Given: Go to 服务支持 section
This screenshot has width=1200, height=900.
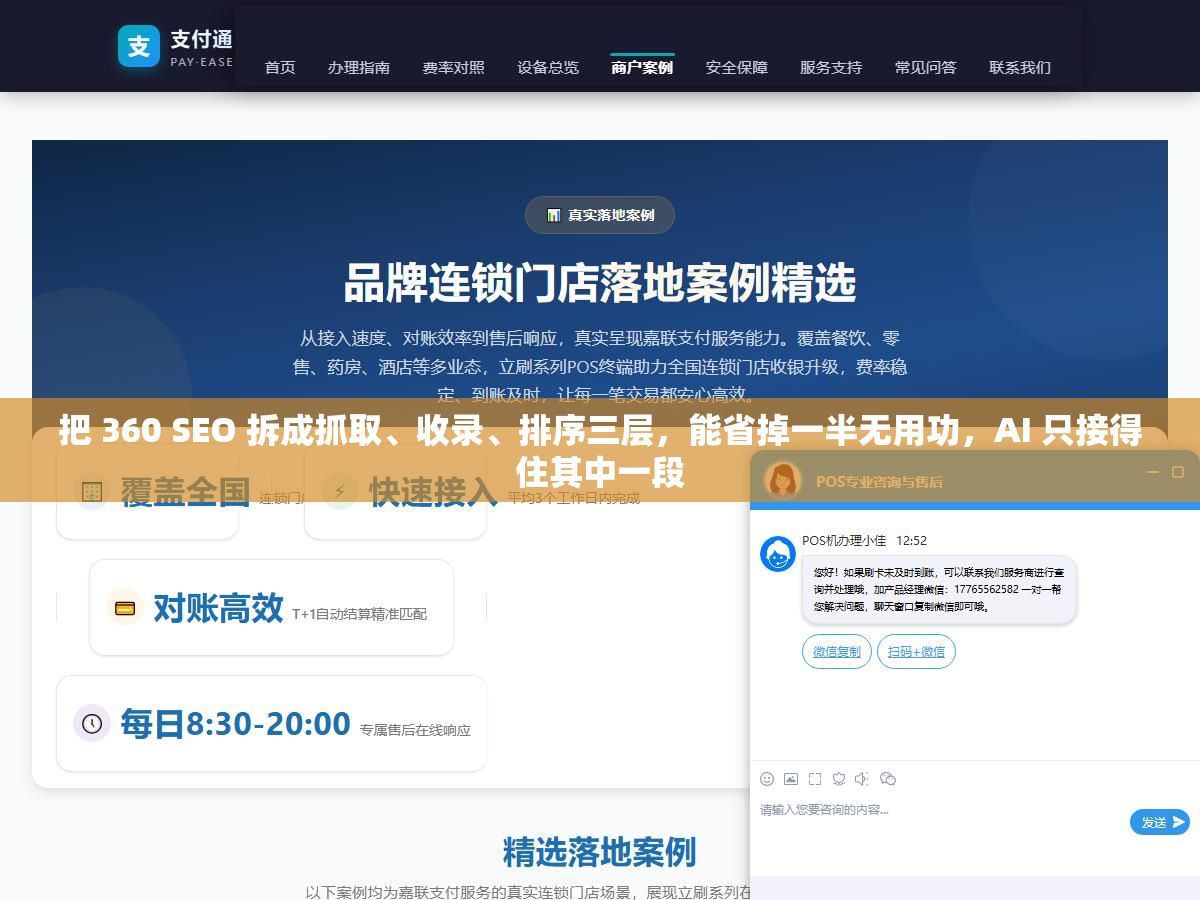Looking at the screenshot, I should coord(831,68).
